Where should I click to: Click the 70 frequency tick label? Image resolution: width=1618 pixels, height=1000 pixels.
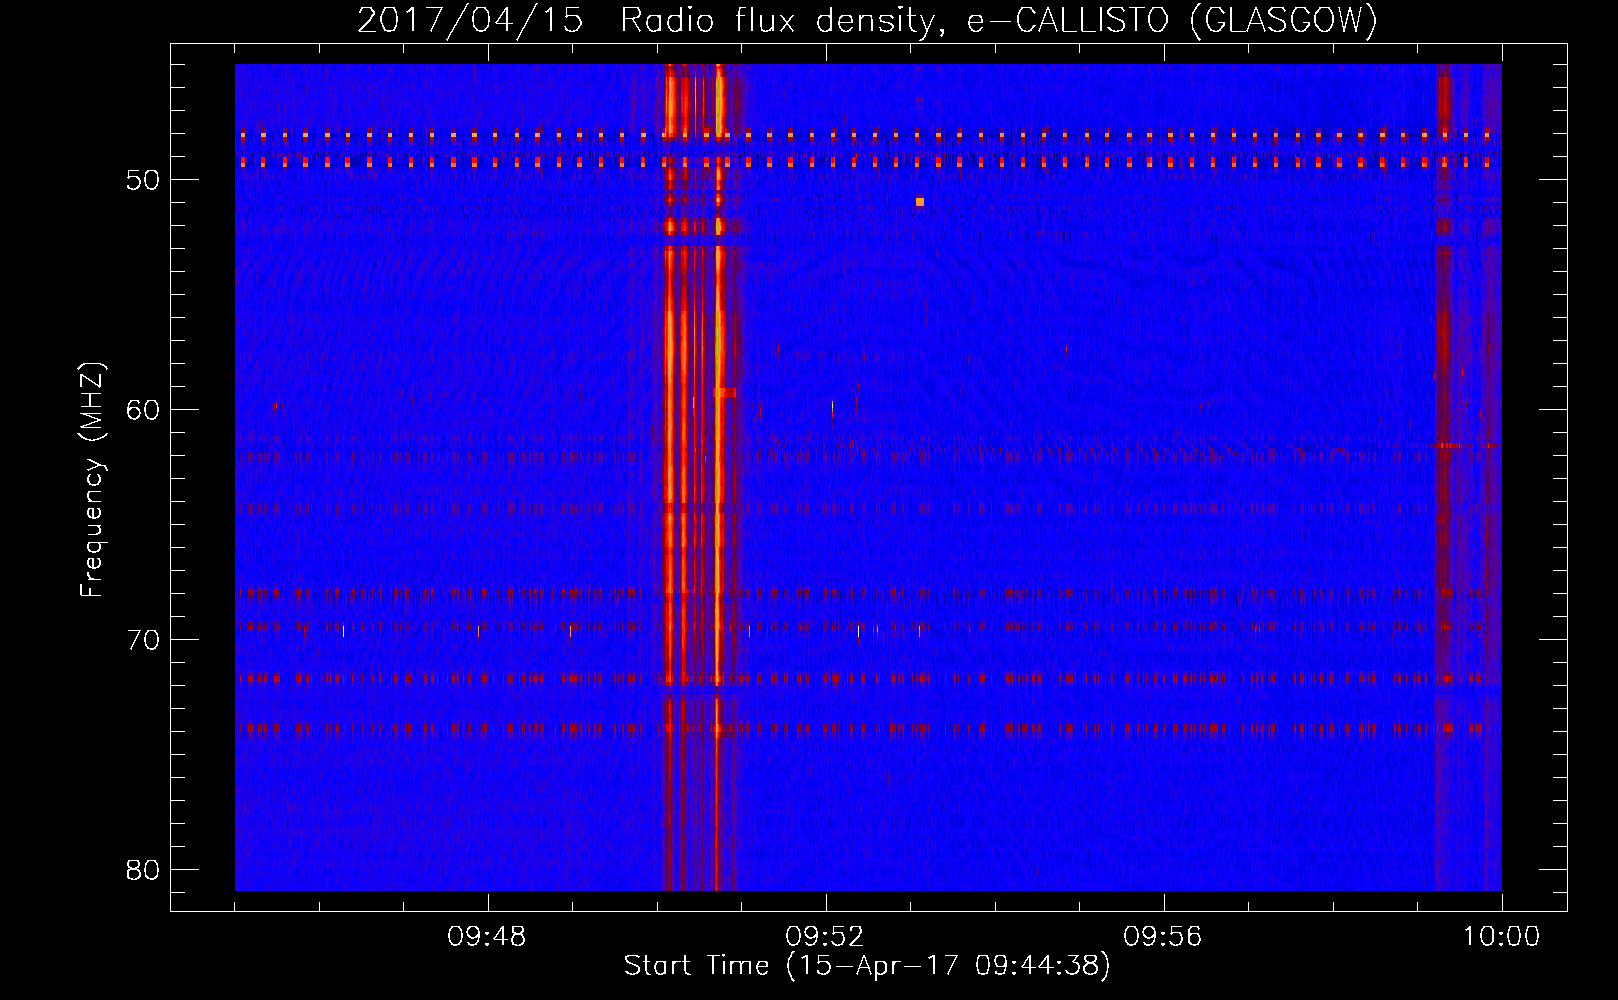pyautogui.click(x=144, y=639)
